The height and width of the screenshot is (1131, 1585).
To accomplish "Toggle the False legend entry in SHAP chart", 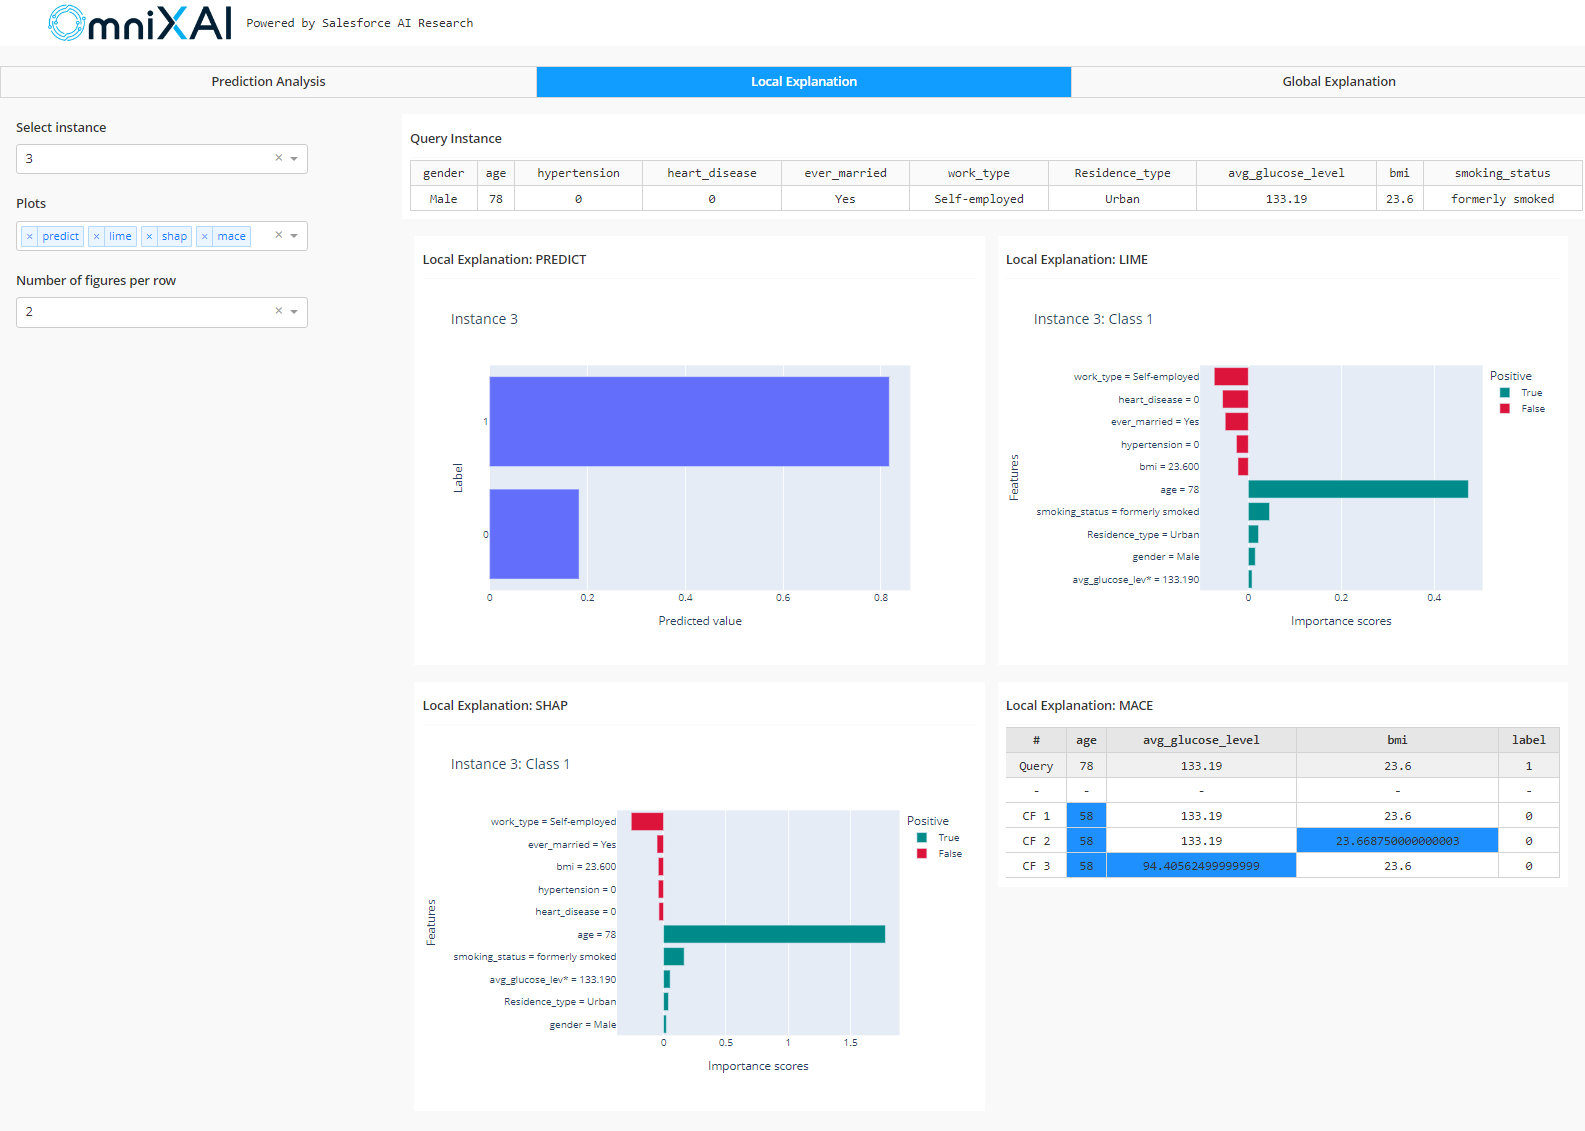I will tap(939, 854).
